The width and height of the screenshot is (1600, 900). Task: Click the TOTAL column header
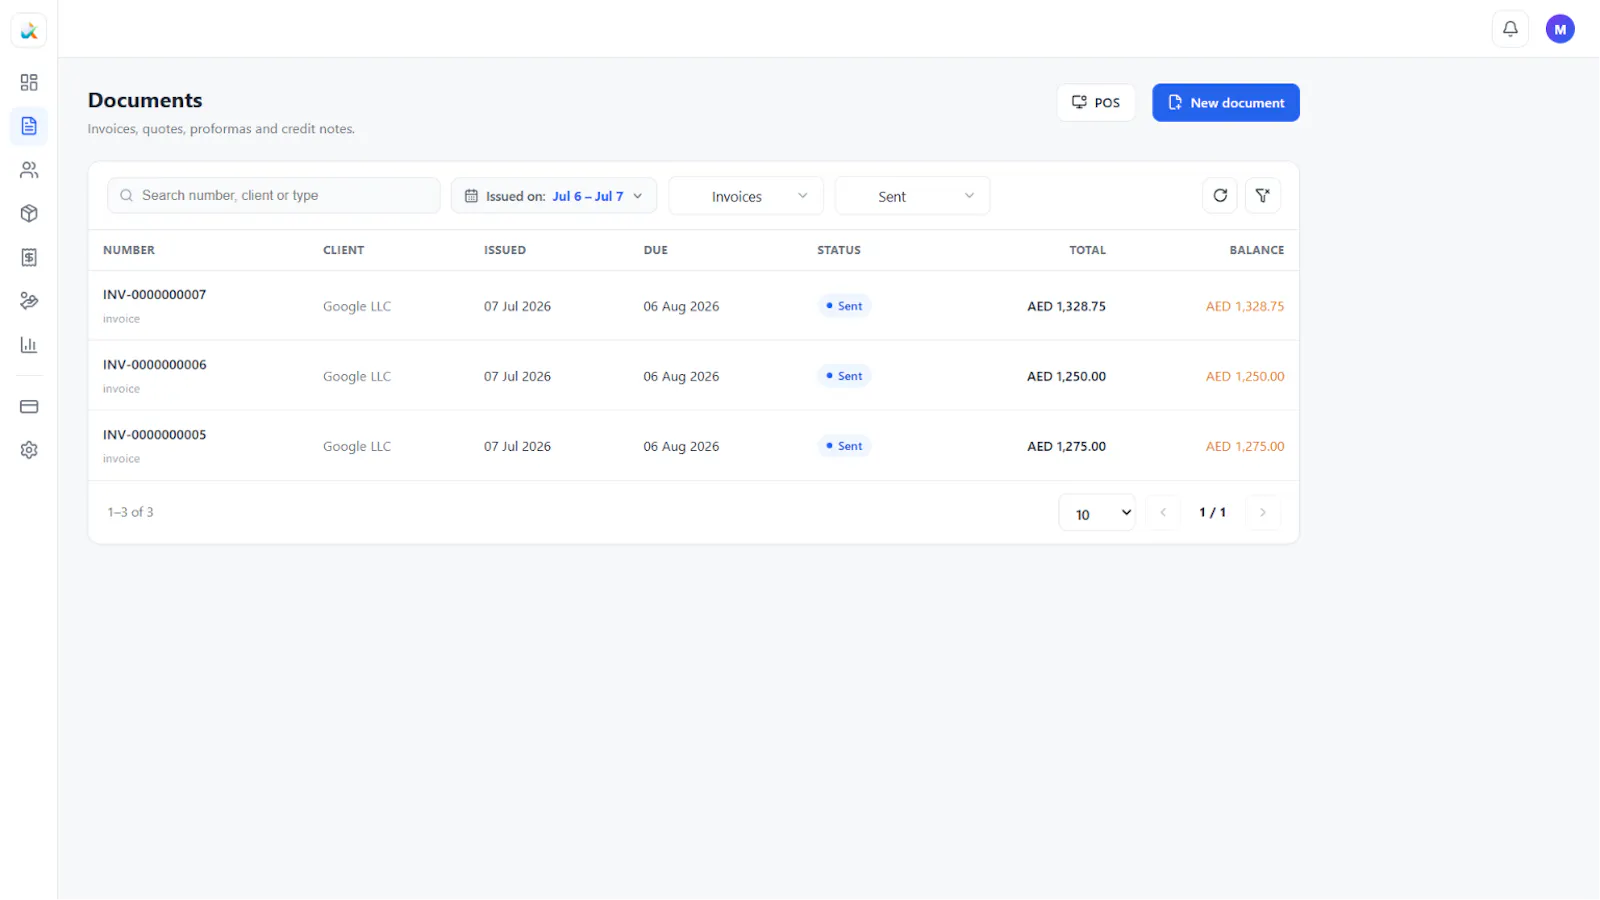tap(1087, 250)
